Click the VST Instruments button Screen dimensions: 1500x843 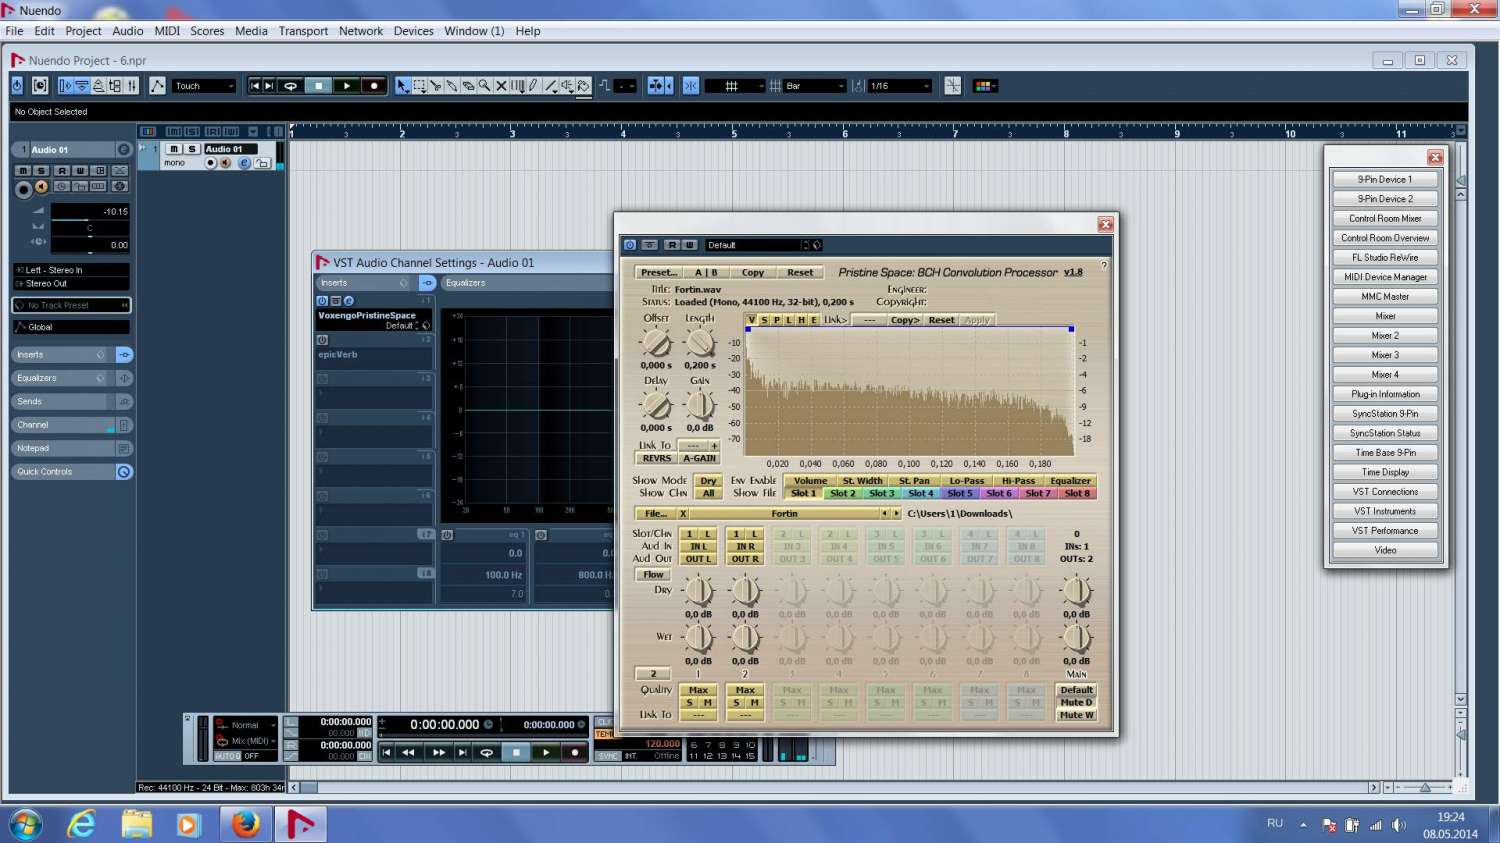click(x=1385, y=511)
